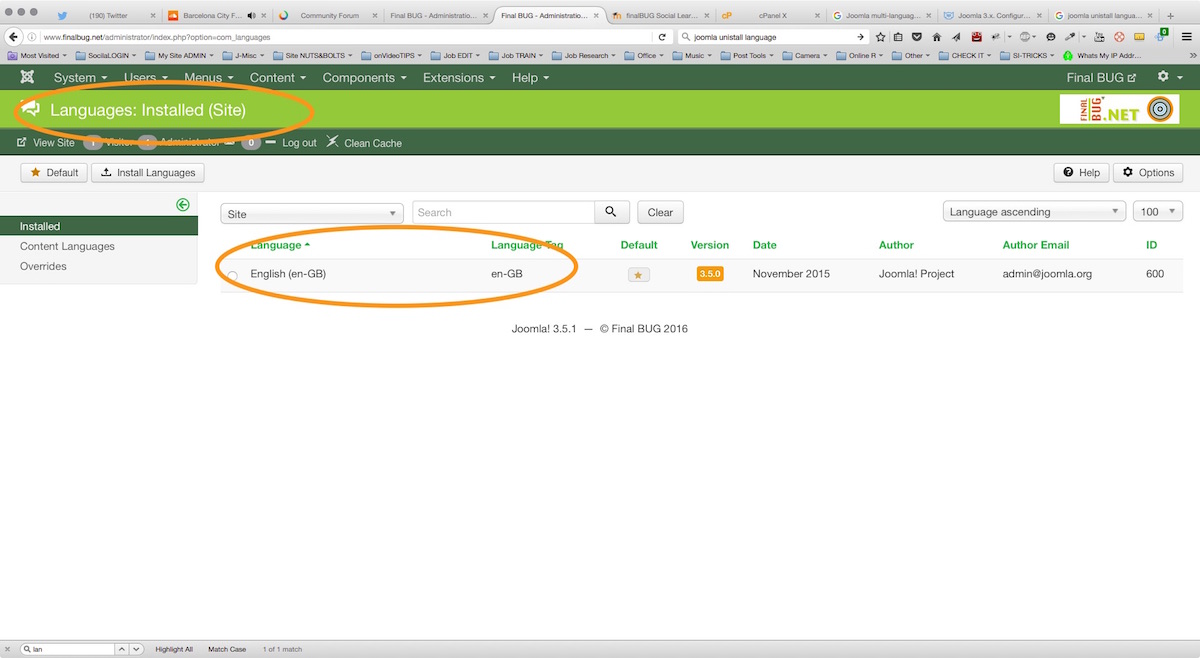Image resolution: width=1200 pixels, height=658 pixels.
Task: Collapse the sidebar with green arrow icon
Action: pos(183,204)
